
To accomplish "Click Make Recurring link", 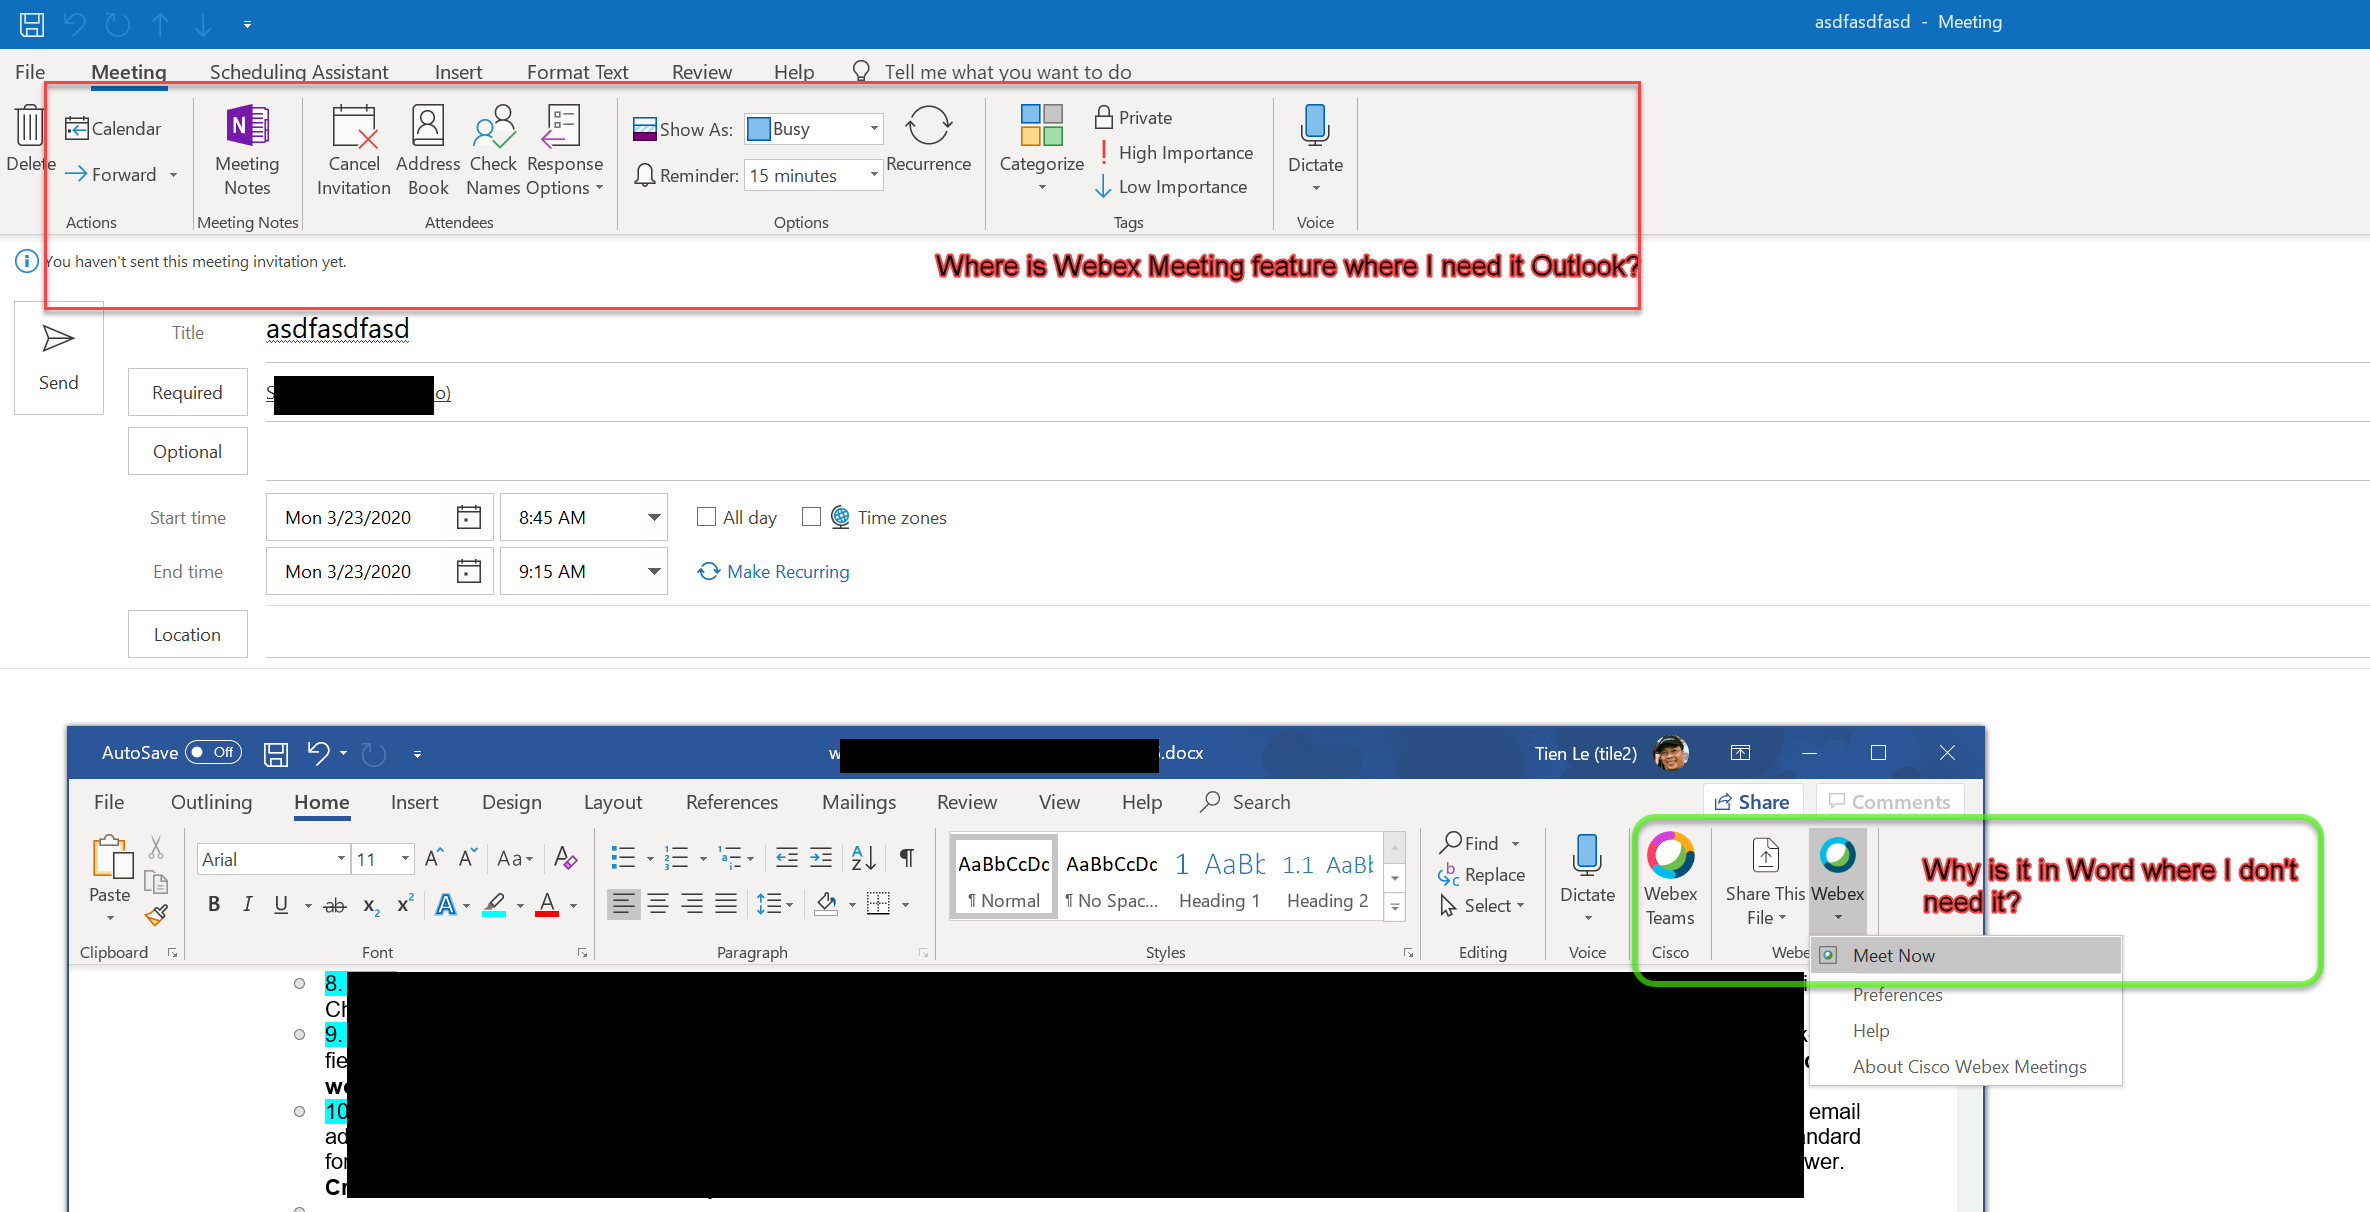I will click(x=774, y=571).
